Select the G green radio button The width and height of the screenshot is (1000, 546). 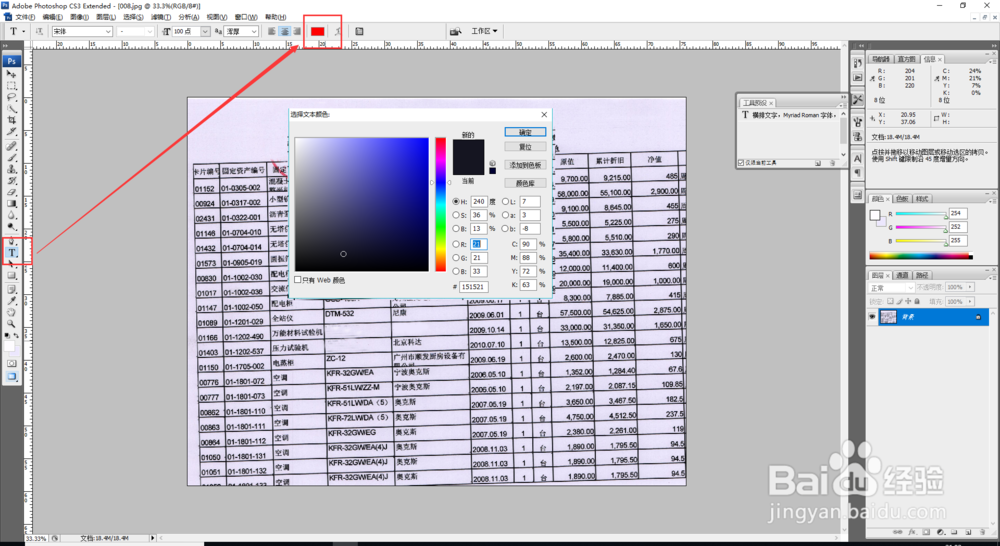[456, 258]
